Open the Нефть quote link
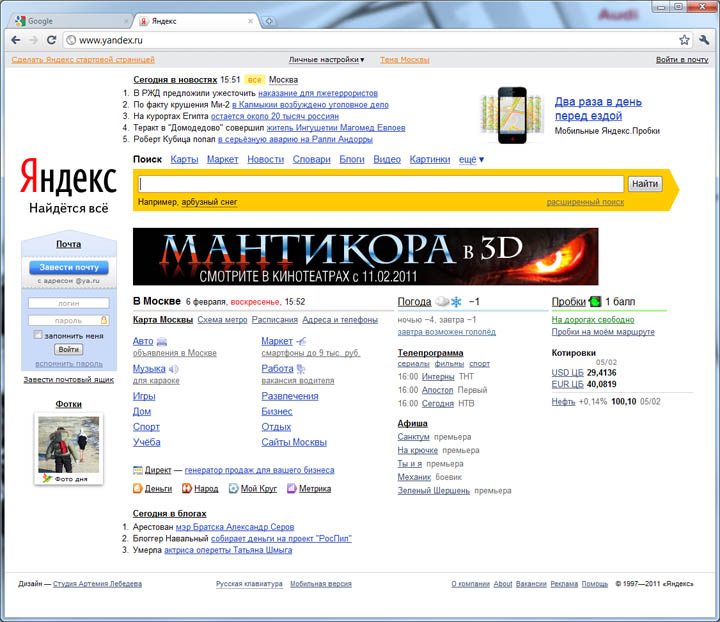720x622 pixels. tap(563, 402)
